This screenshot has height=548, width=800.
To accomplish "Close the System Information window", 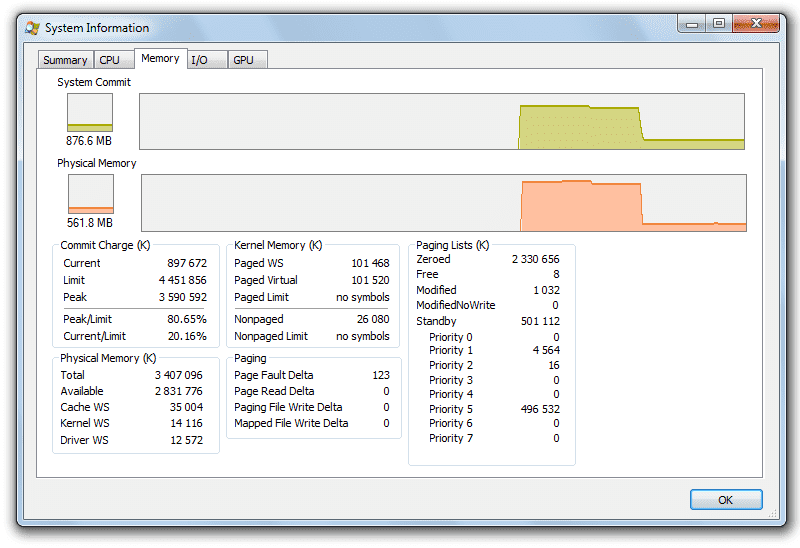I will (x=756, y=24).
